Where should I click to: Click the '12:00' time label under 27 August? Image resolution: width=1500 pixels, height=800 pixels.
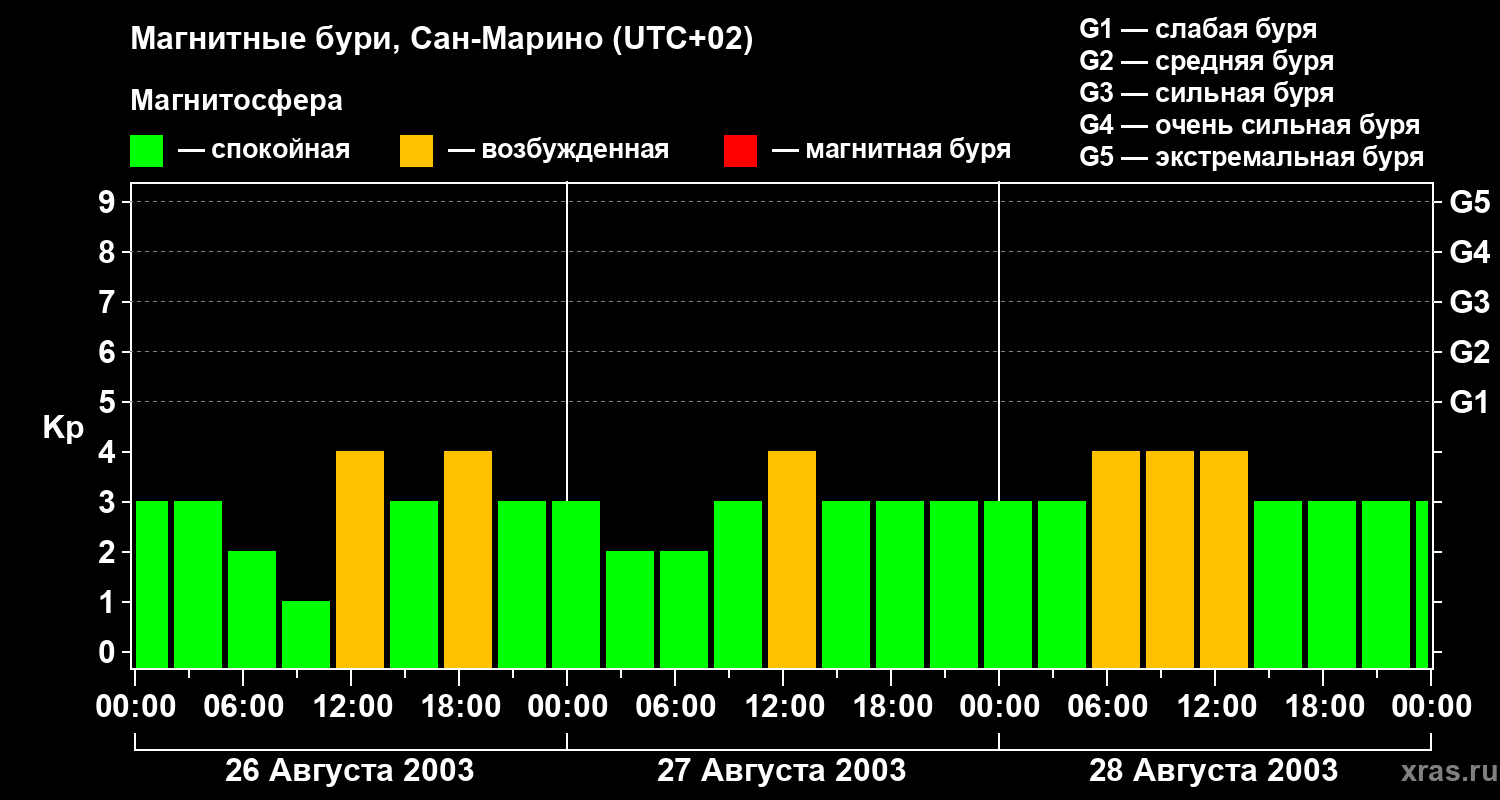784,707
